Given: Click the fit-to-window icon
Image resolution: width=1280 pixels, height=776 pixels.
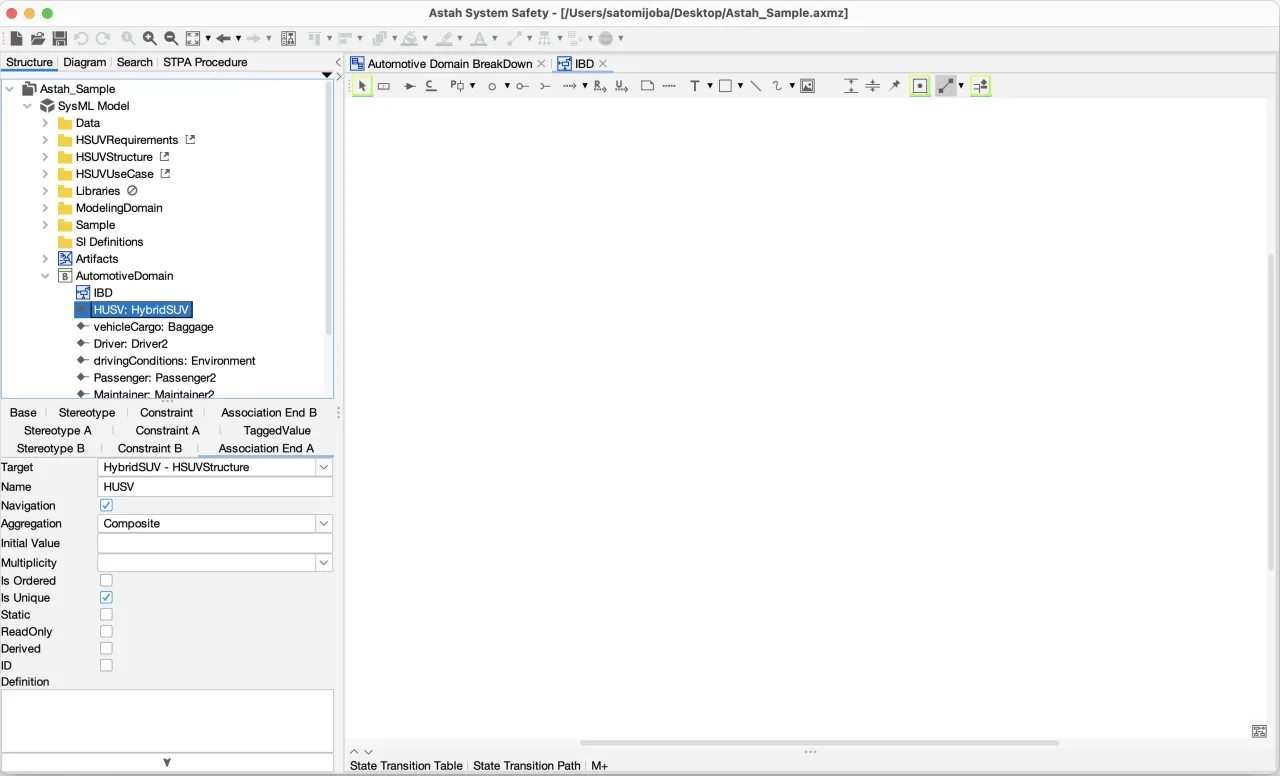Looking at the screenshot, I should coord(193,38).
